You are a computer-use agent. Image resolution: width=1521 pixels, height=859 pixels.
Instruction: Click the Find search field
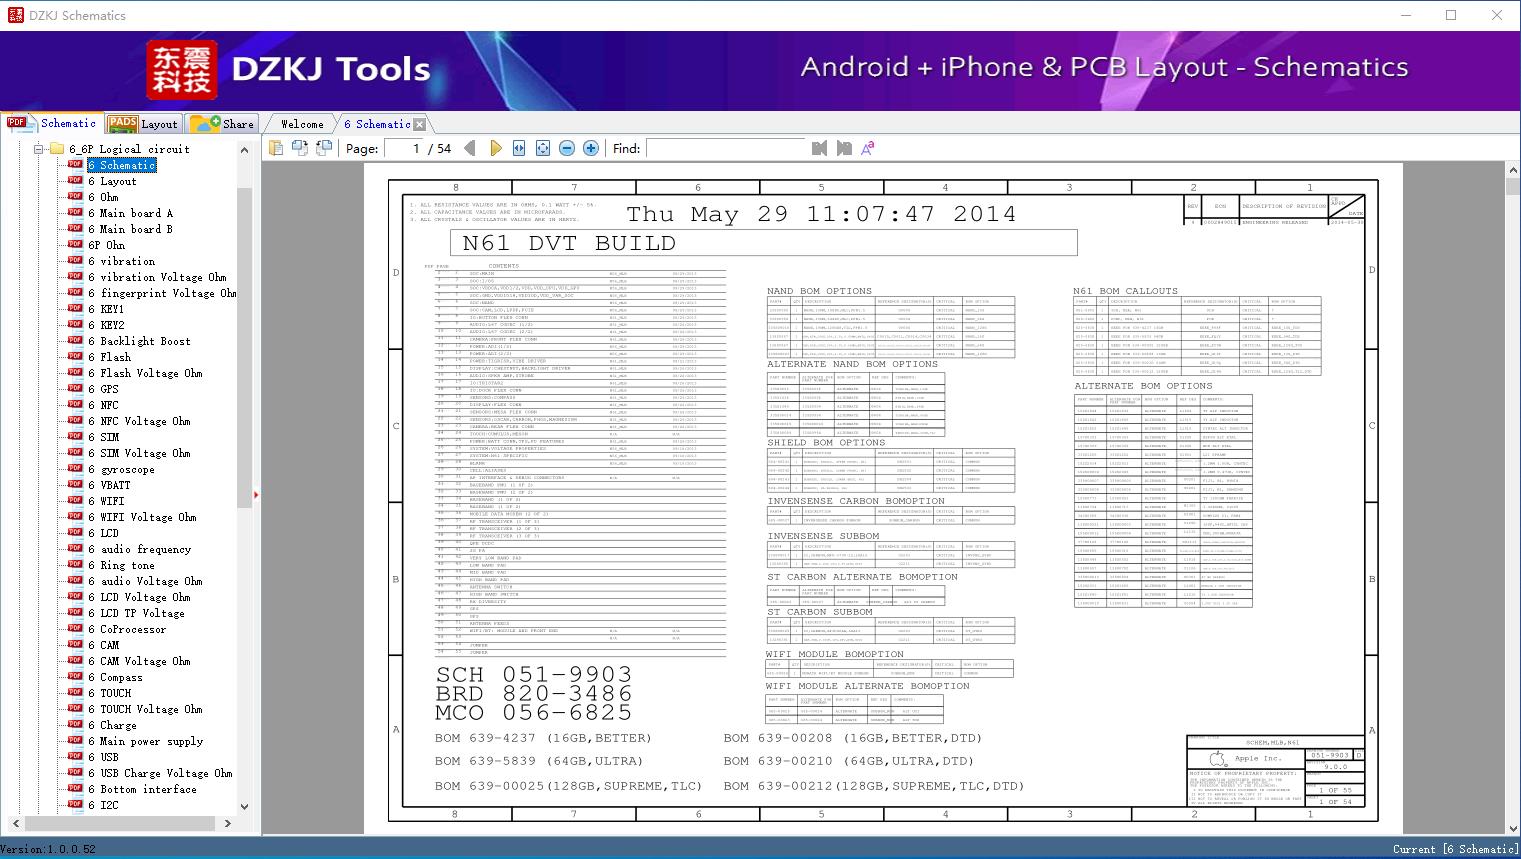tap(725, 148)
